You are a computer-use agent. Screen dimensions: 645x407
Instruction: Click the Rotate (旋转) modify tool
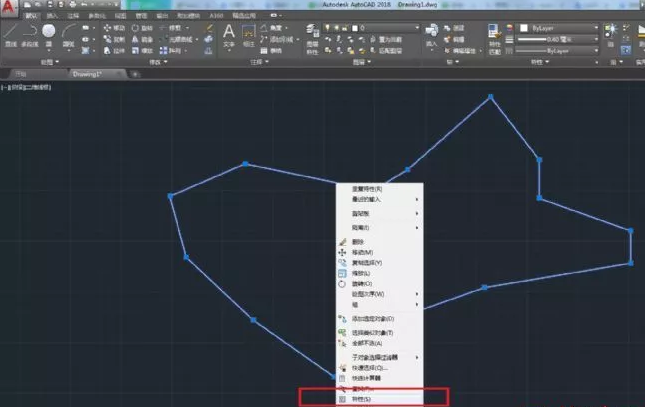point(142,28)
